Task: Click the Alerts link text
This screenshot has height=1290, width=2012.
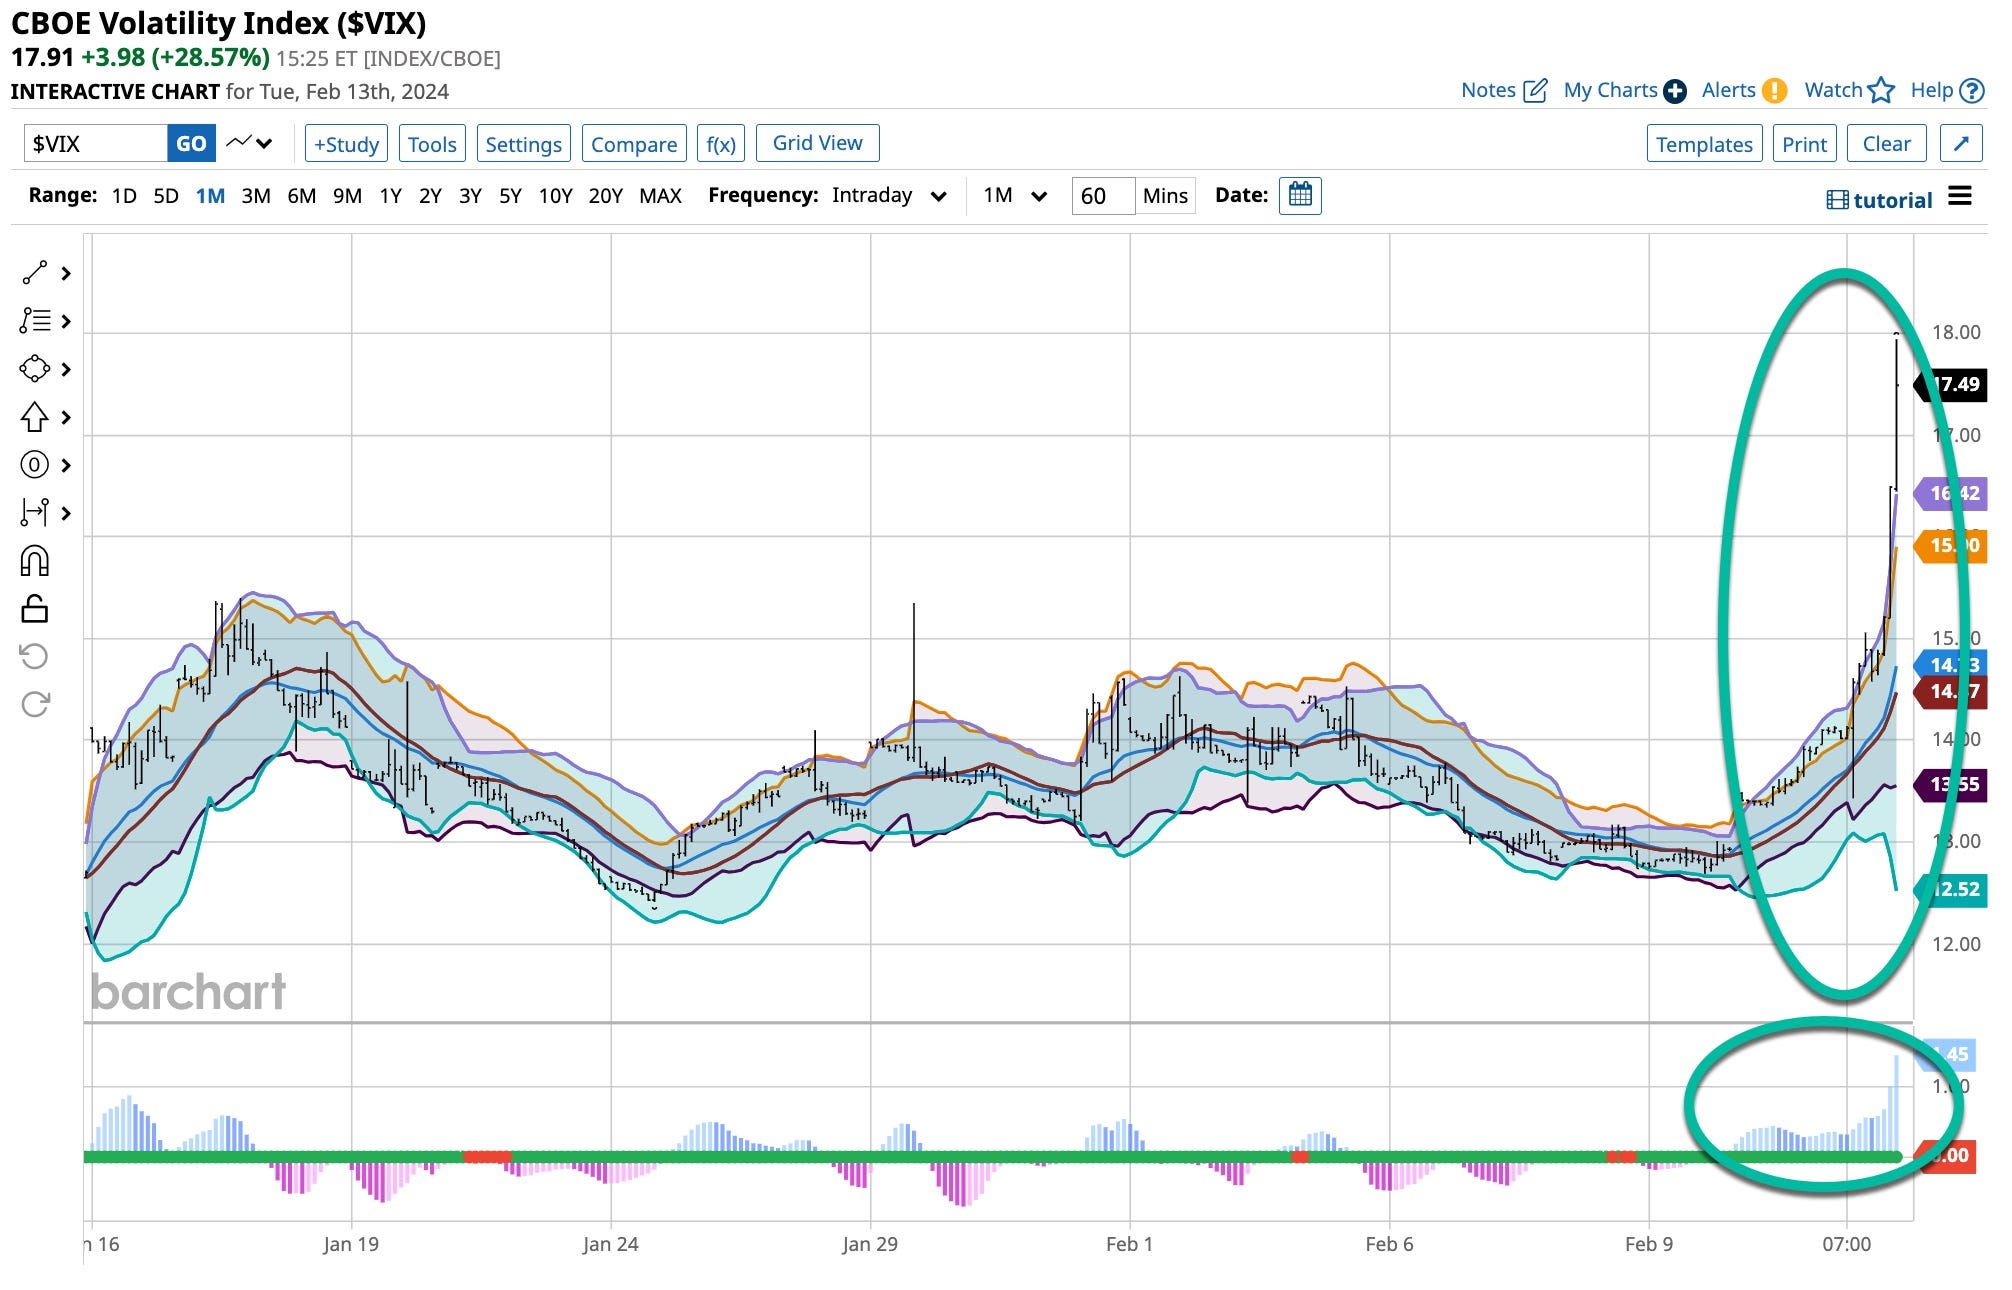Action: [x=1728, y=90]
